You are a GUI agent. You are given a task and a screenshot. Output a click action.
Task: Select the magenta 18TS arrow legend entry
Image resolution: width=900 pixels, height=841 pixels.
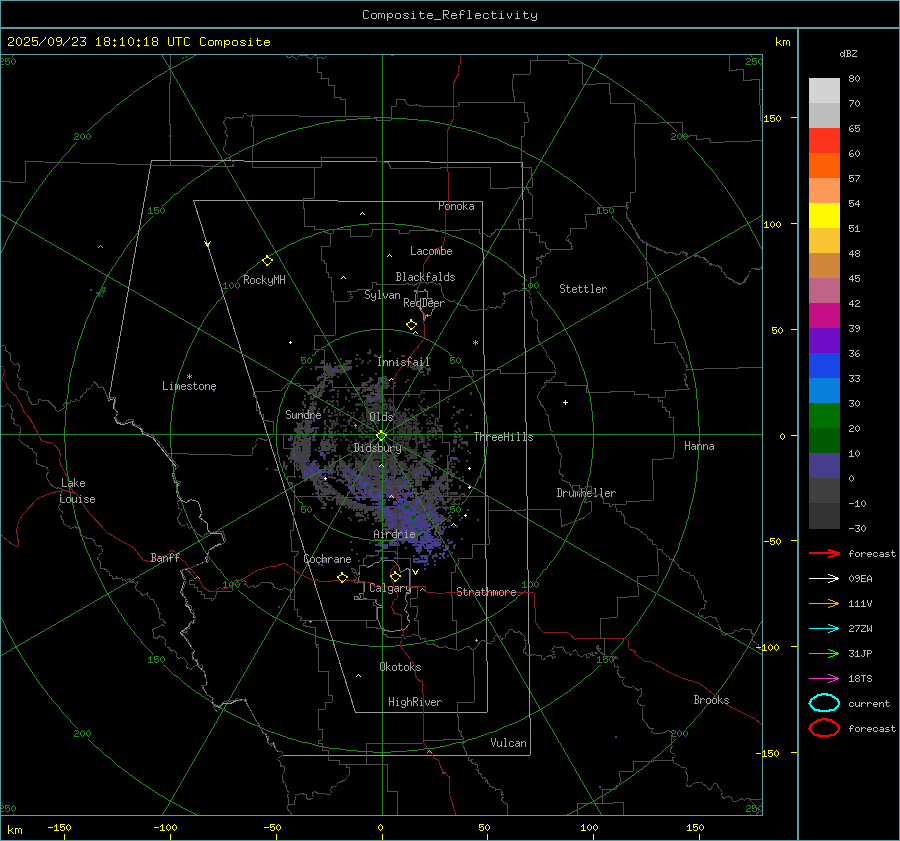823,678
